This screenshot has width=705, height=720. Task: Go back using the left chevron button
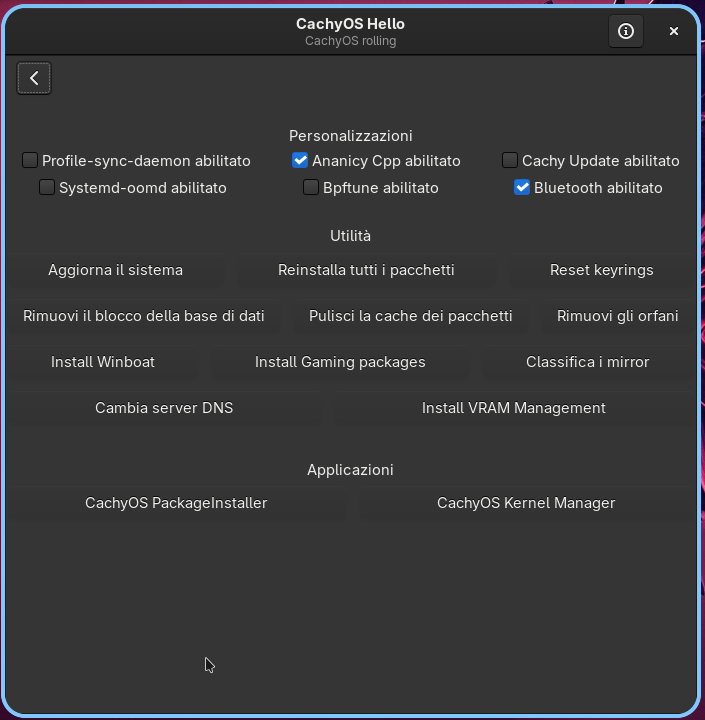[x=34, y=78]
